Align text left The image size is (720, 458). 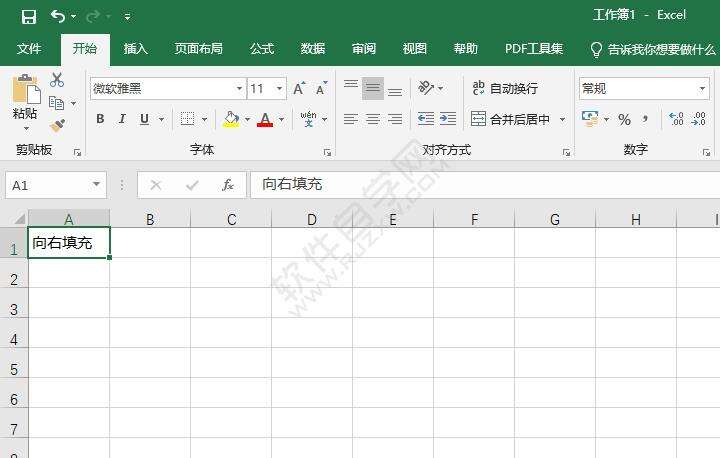click(351, 119)
